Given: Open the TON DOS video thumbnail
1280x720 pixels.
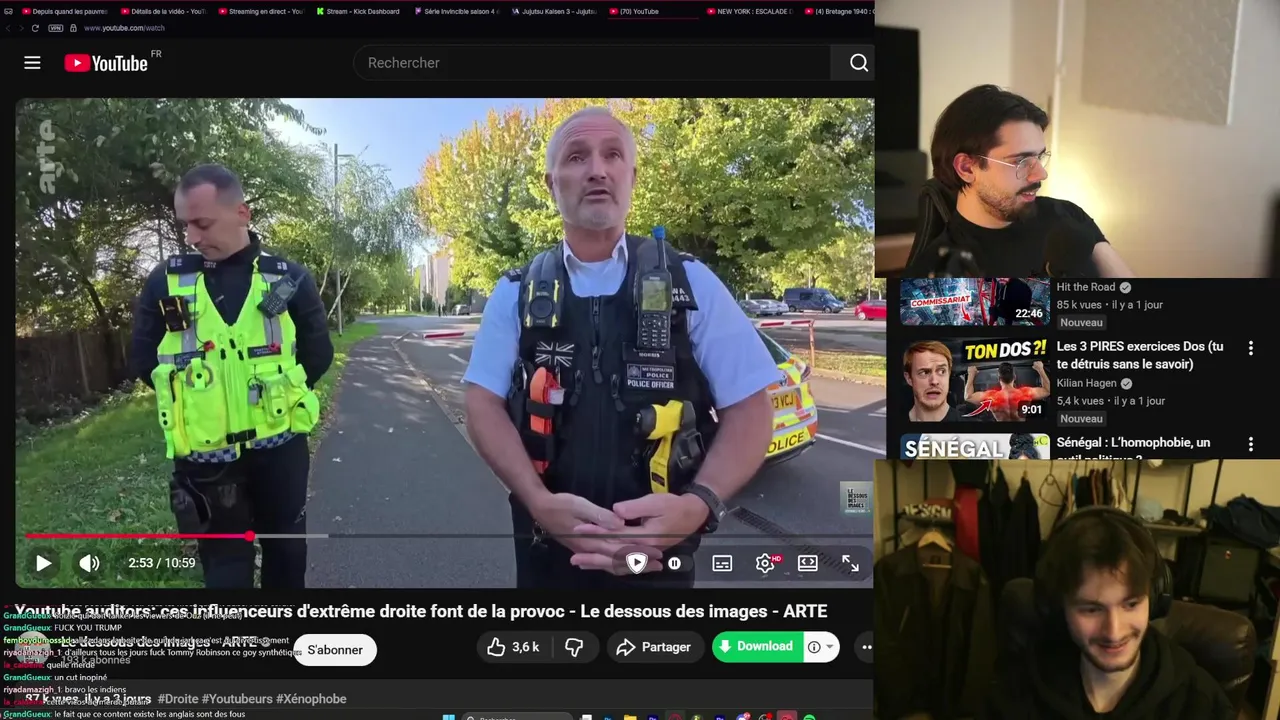Looking at the screenshot, I should tap(974, 380).
